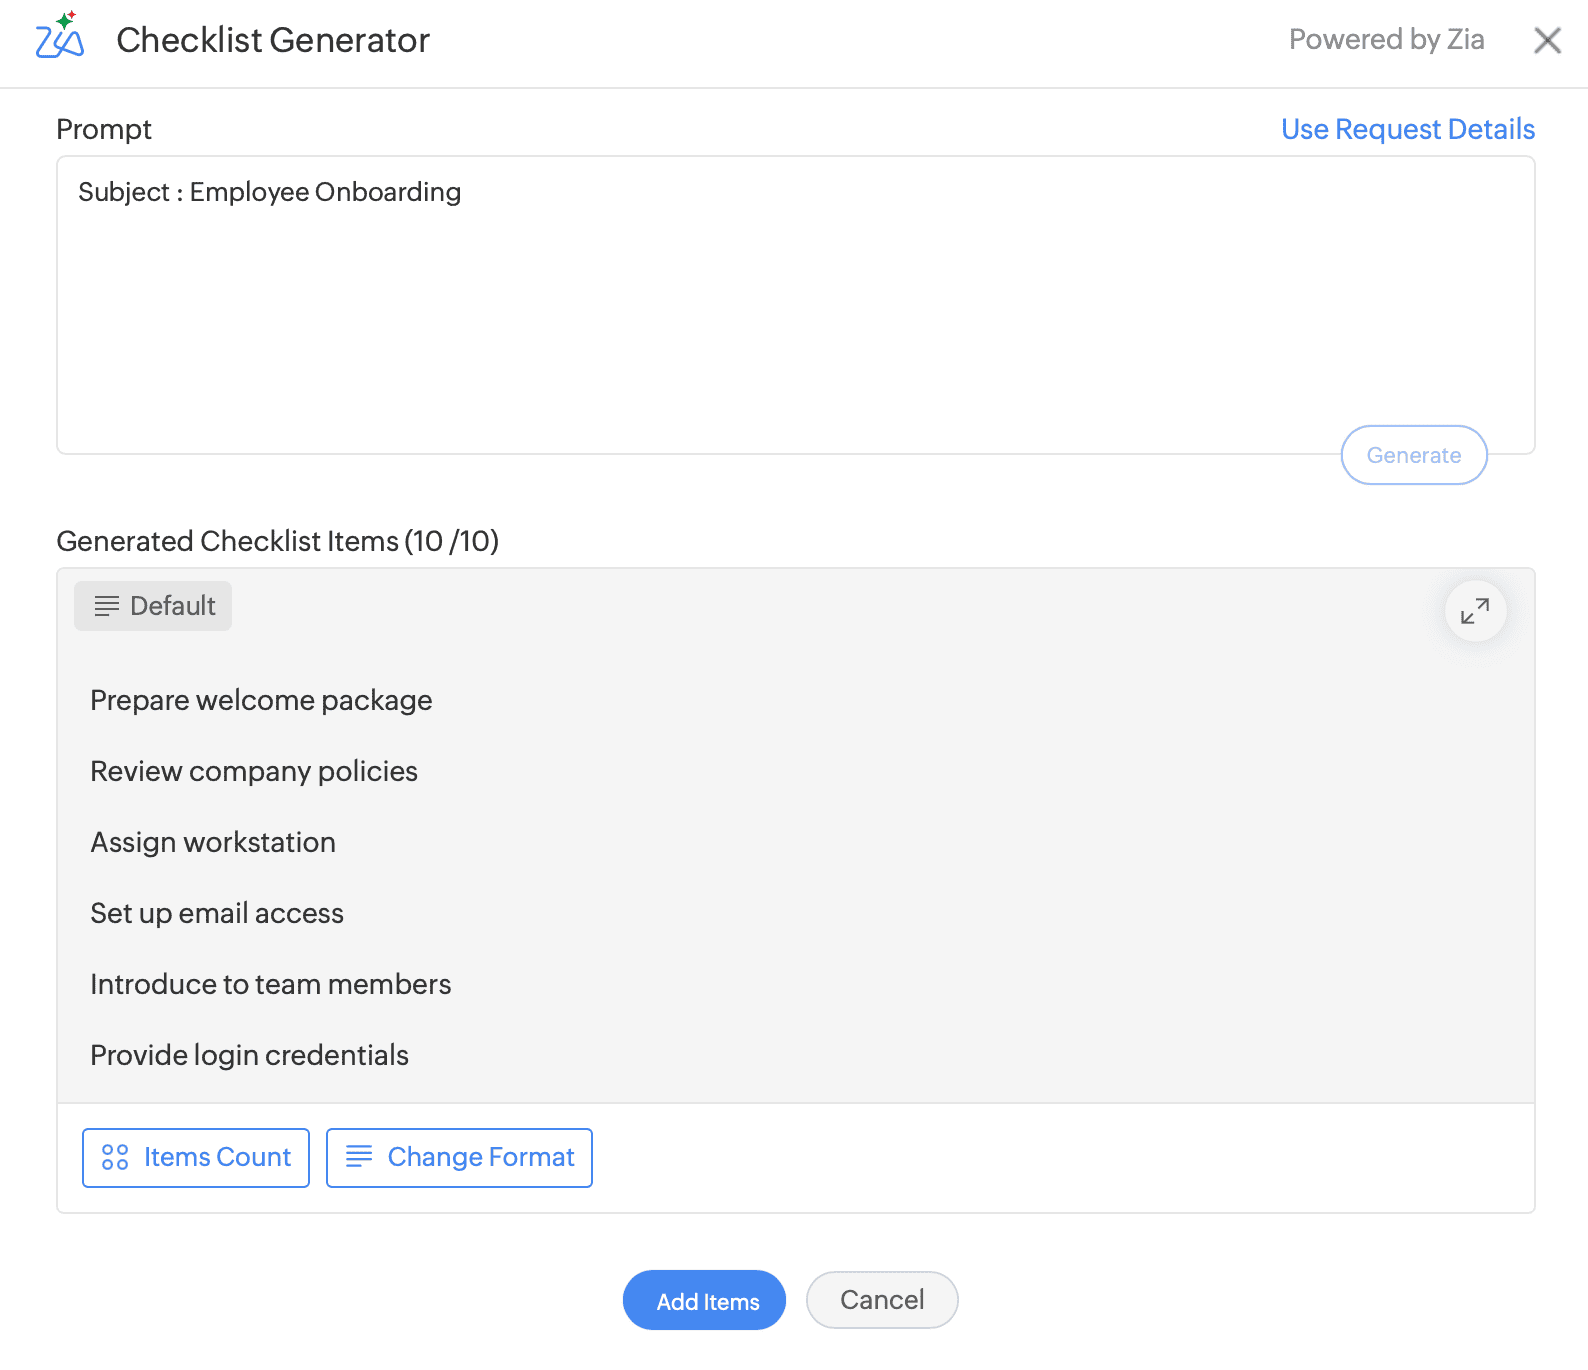The width and height of the screenshot is (1588, 1370).
Task: Select the Default format tab
Action: (x=153, y=606)
